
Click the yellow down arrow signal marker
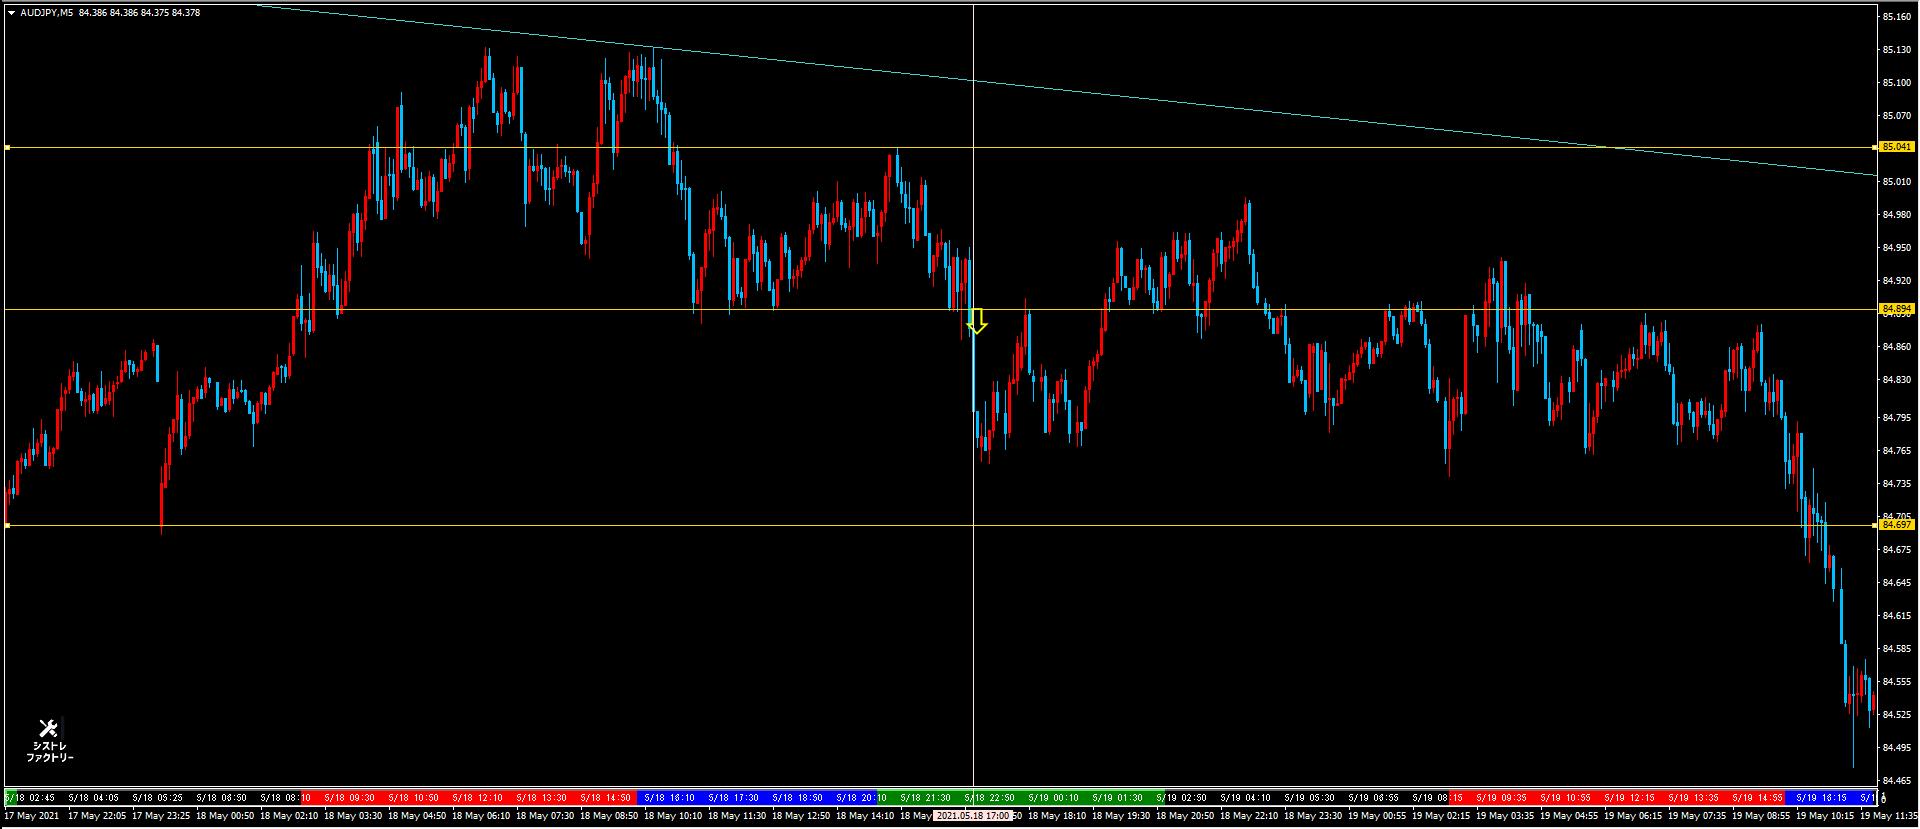coord(977,321)
